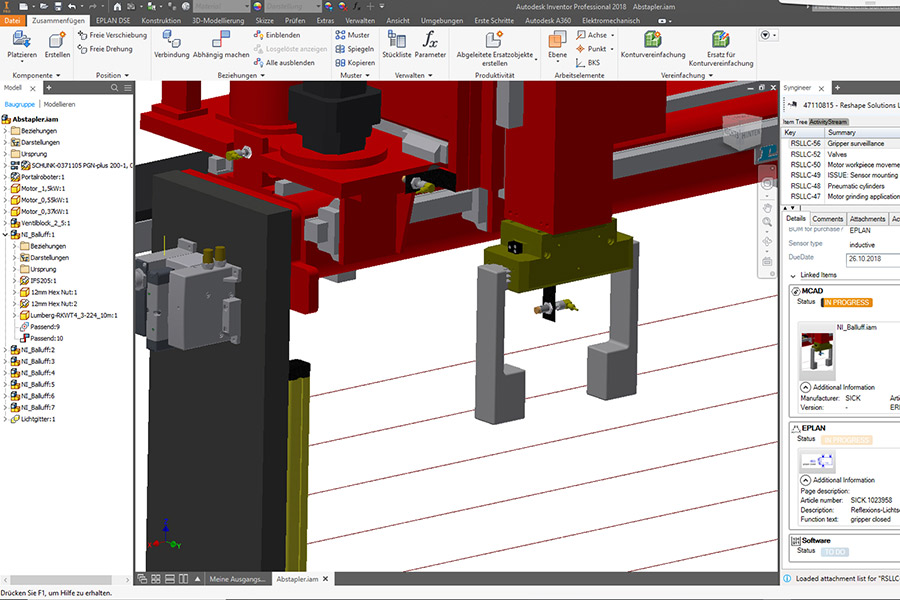
Task: Click the Open folder icon in quick access toolbar
Action: click(x=44, y=7)
